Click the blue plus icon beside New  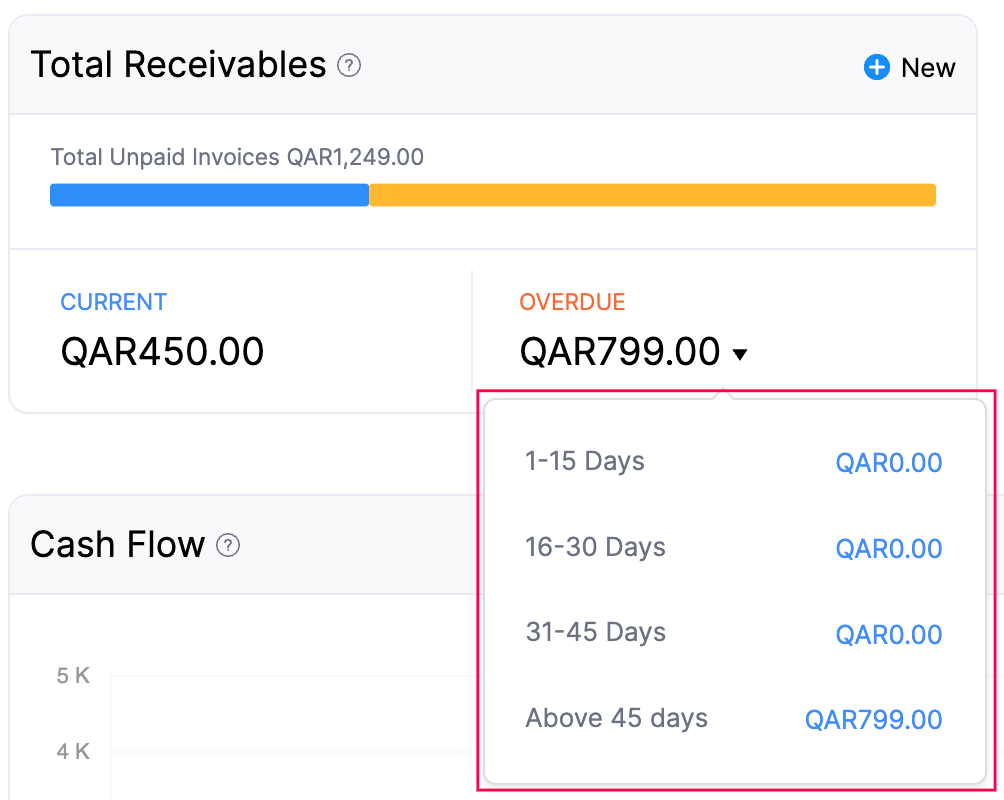pyautogui.click(x=876, y=67)
